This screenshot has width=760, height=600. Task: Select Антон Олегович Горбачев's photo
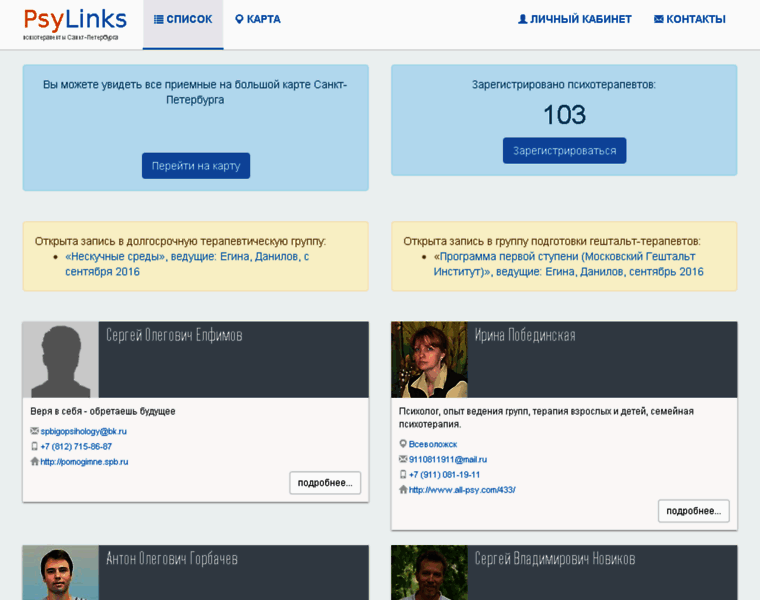point(60,573)
